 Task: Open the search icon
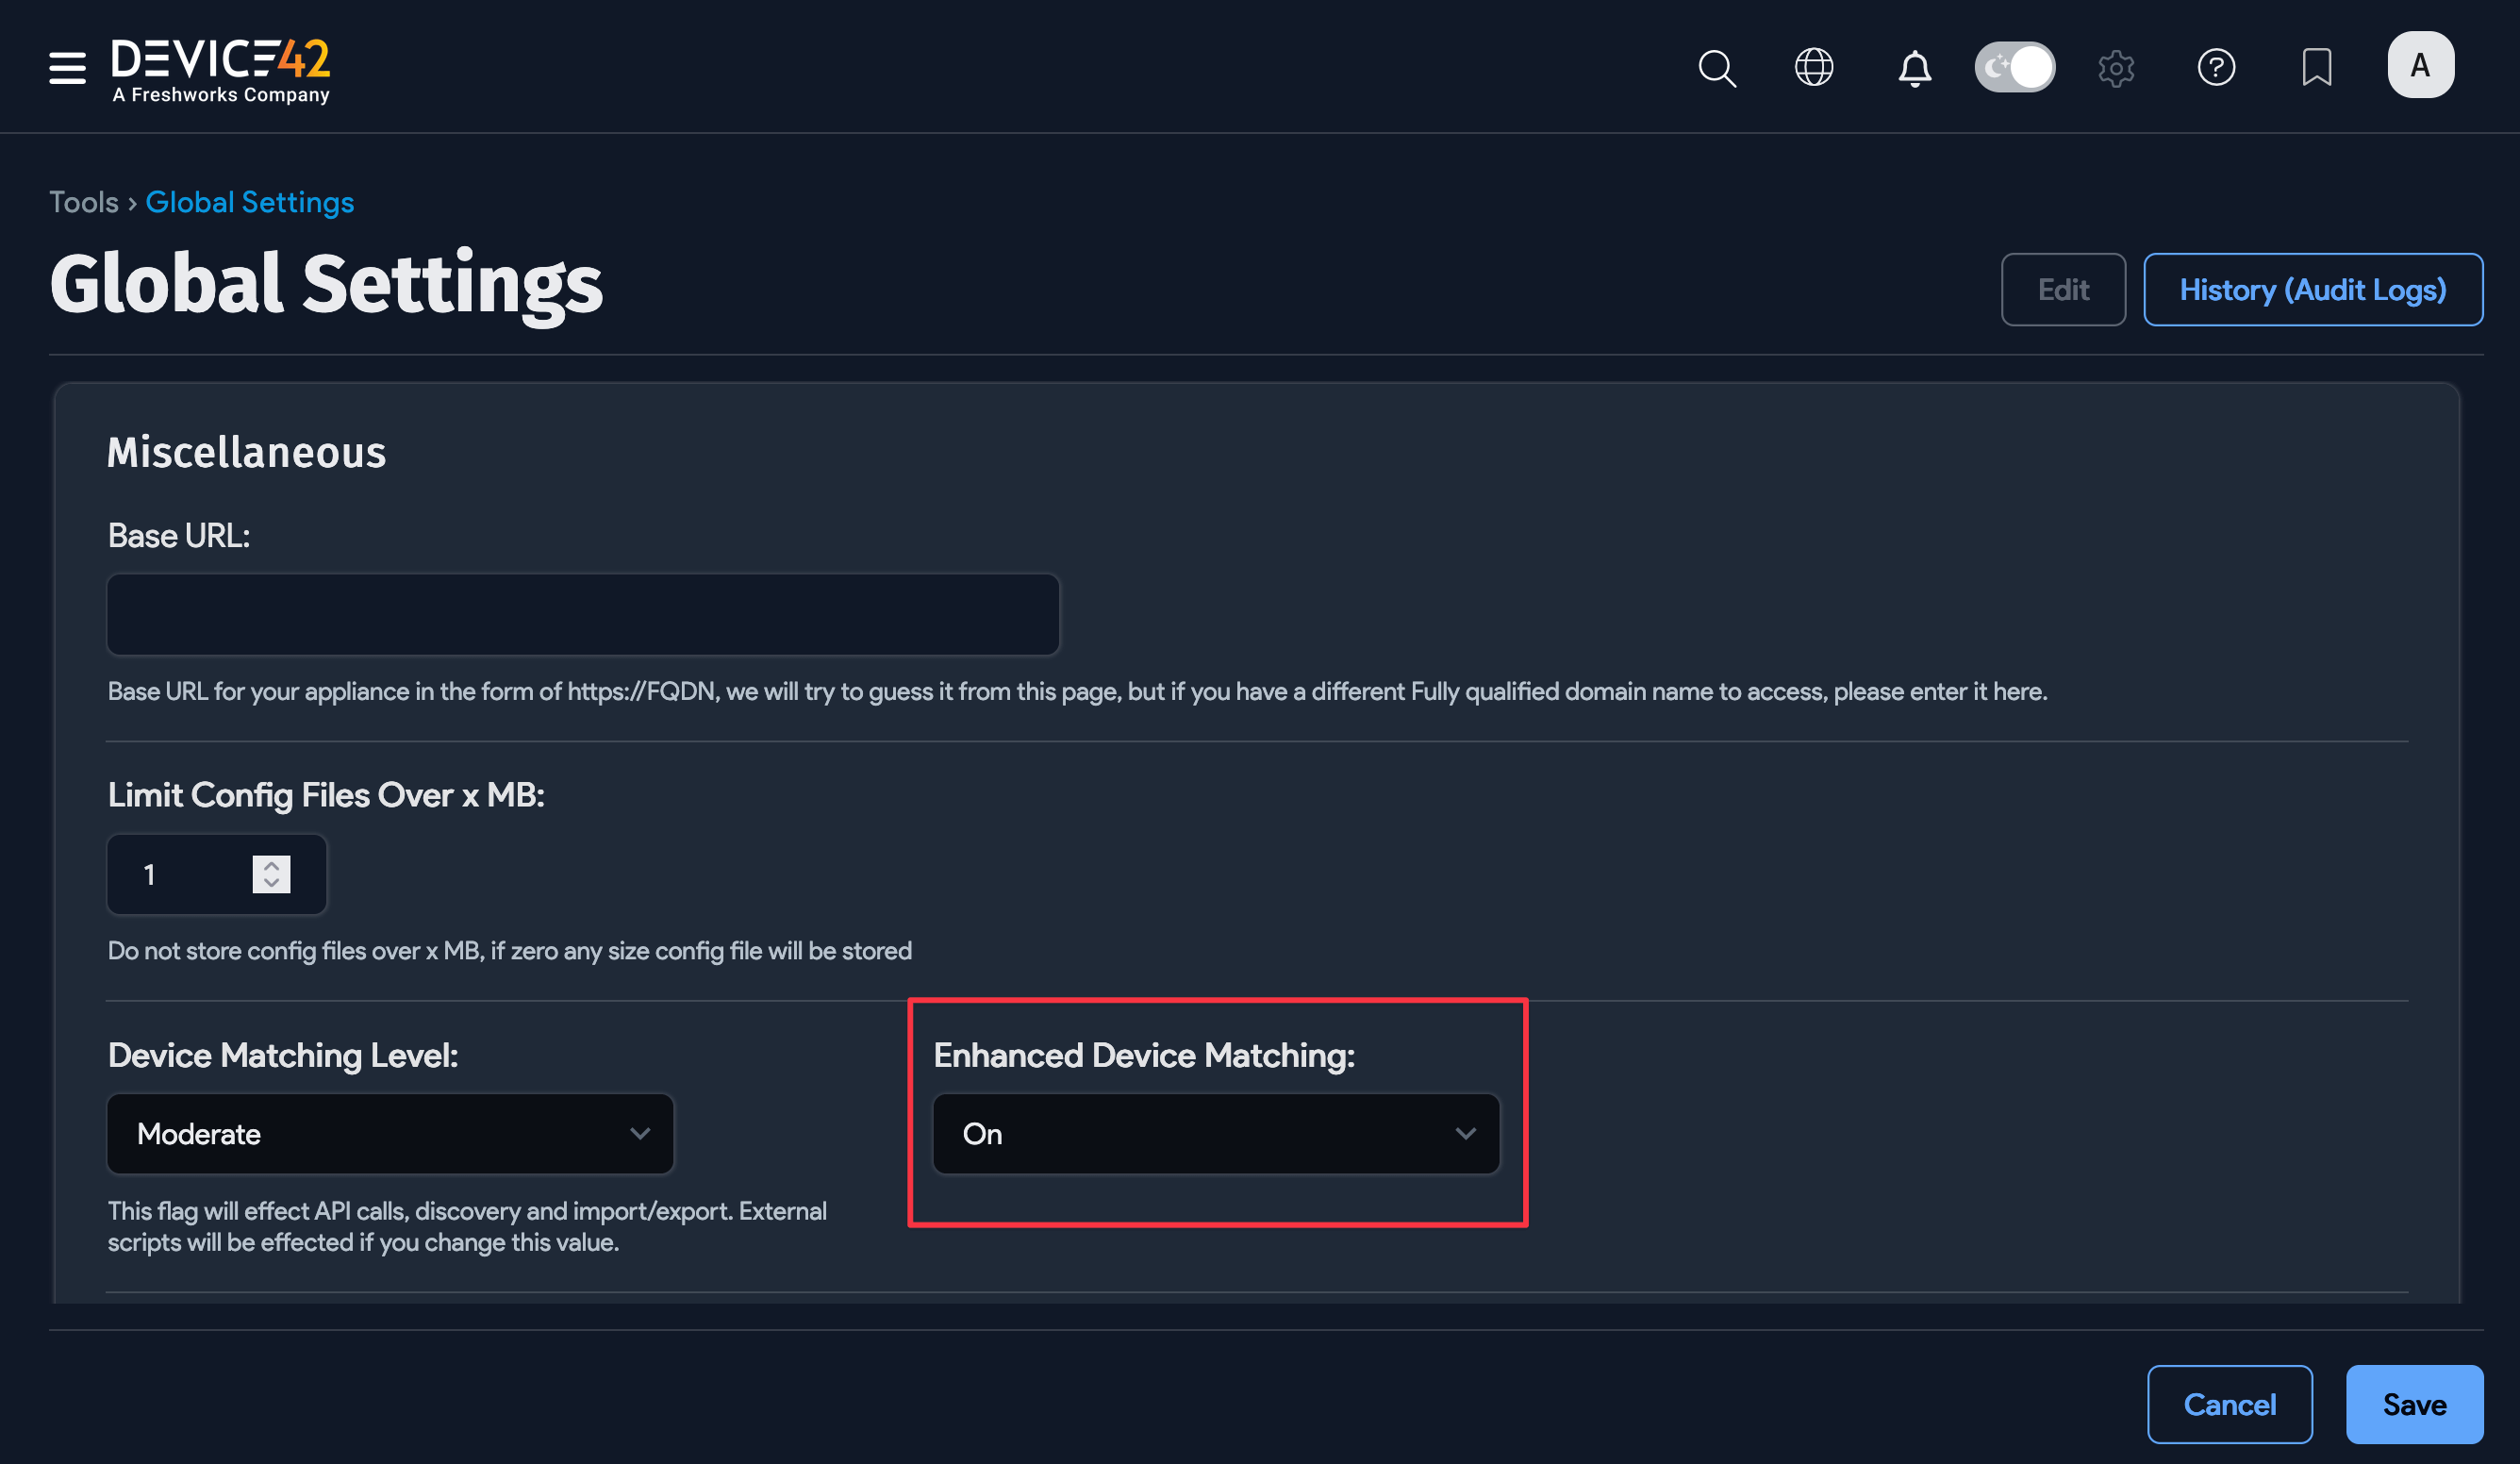[1717, 67]
